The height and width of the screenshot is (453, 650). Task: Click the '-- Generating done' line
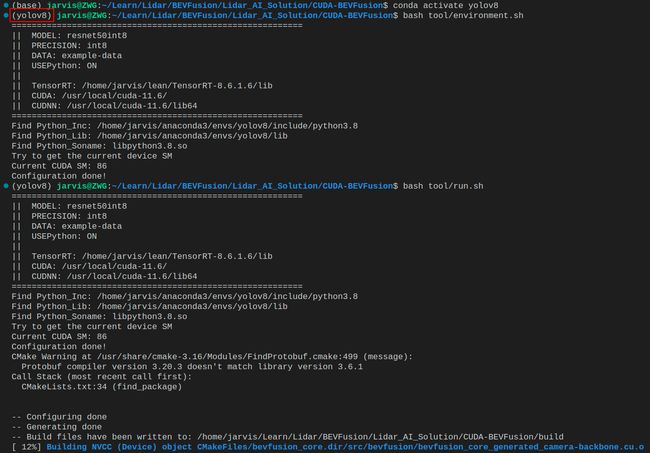click(57, 427)
